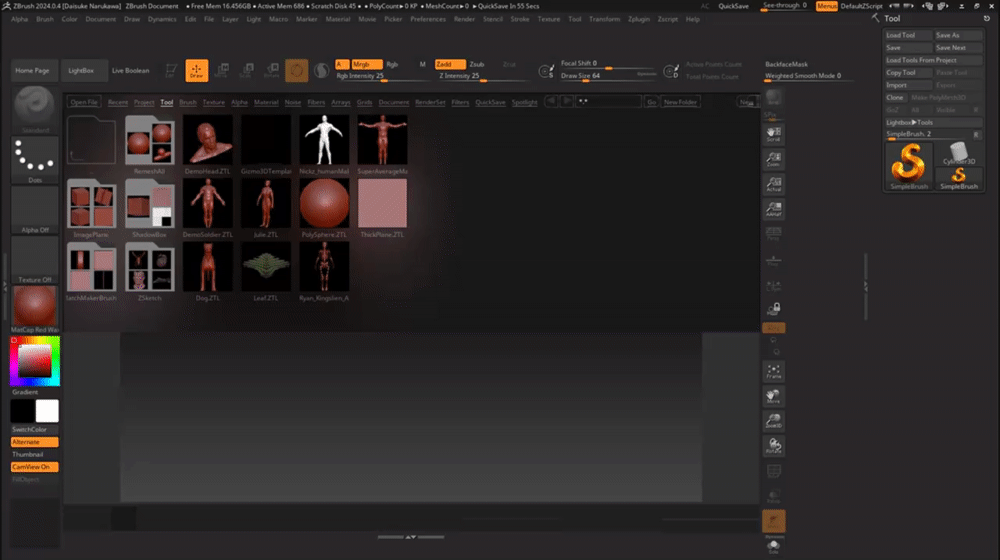The image size is (1000, 560).
Task: Toggle the Mrgb channel button
Action: 366,64
